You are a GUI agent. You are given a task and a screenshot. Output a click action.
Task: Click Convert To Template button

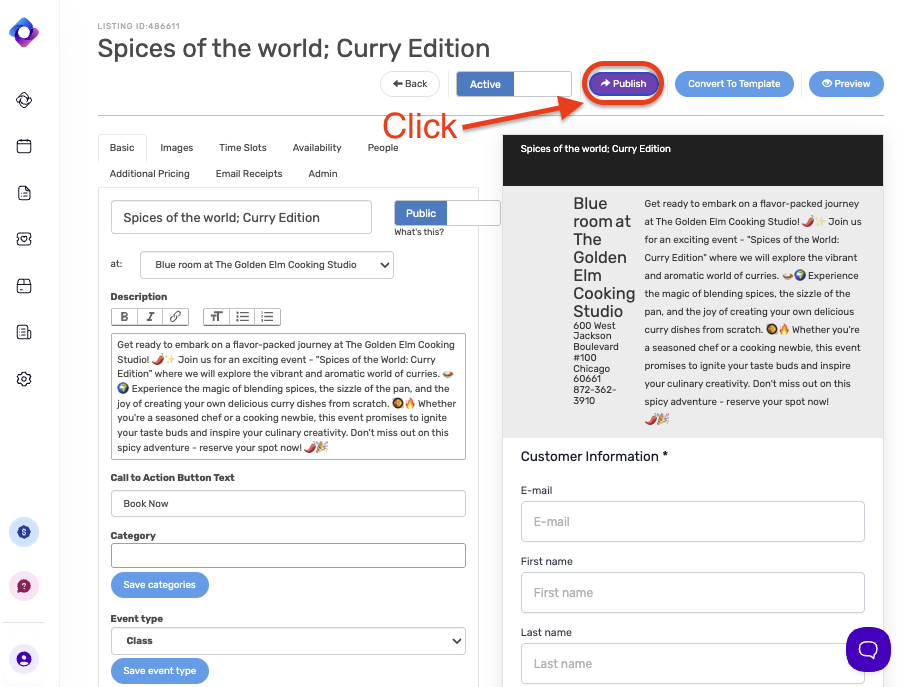coord(734,84)
